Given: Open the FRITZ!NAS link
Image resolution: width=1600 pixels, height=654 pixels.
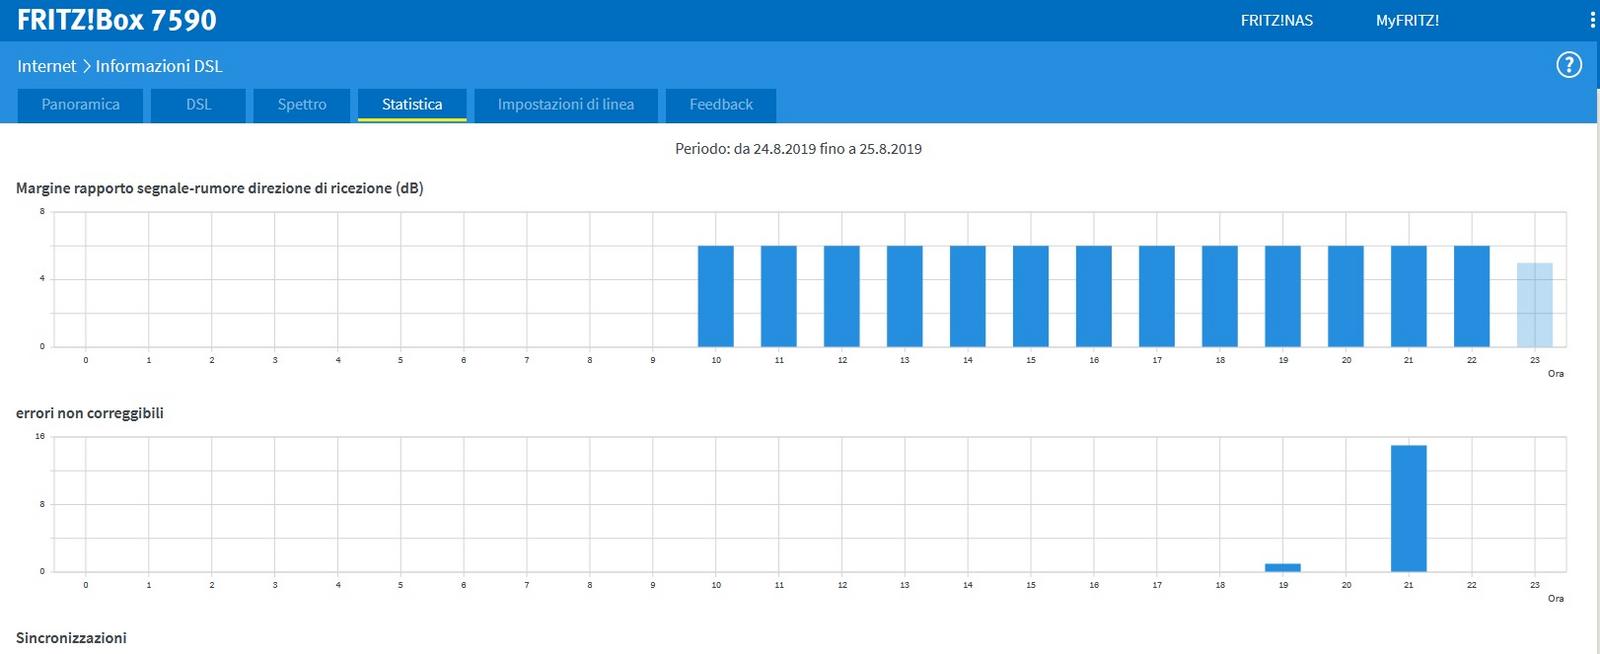Looking at the screenshot, I should point(1277,20).
